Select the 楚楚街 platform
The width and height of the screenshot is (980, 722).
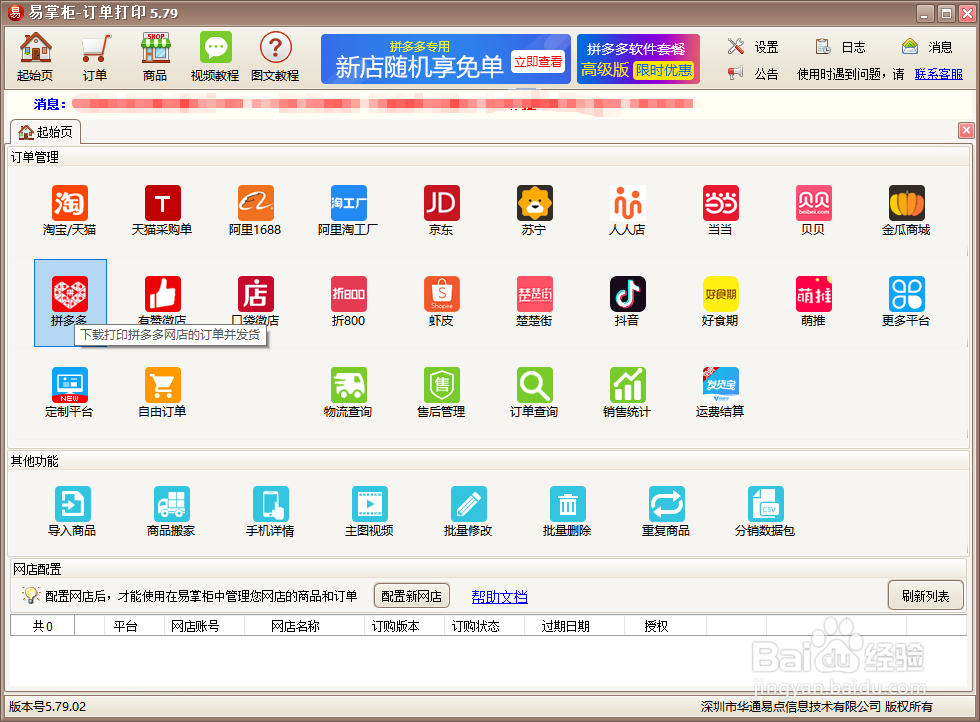[x=534, y=301]
